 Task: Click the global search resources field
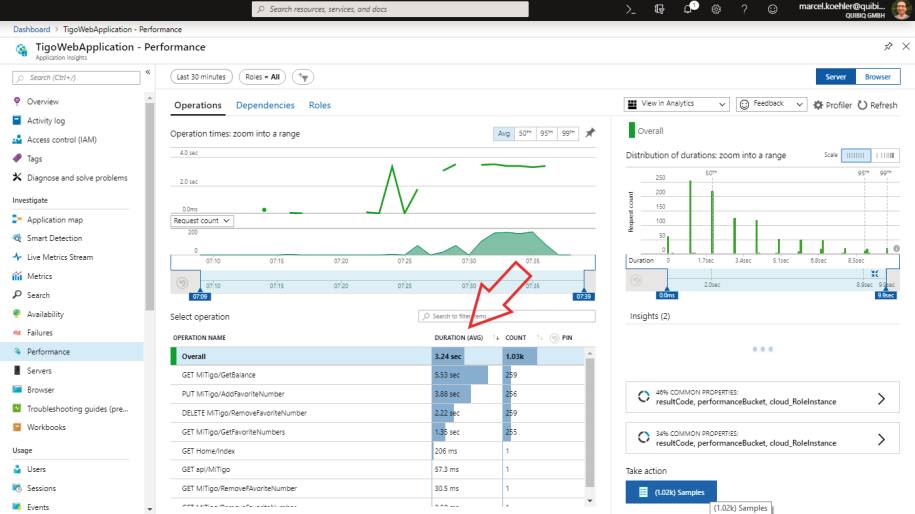coord(390,9)
